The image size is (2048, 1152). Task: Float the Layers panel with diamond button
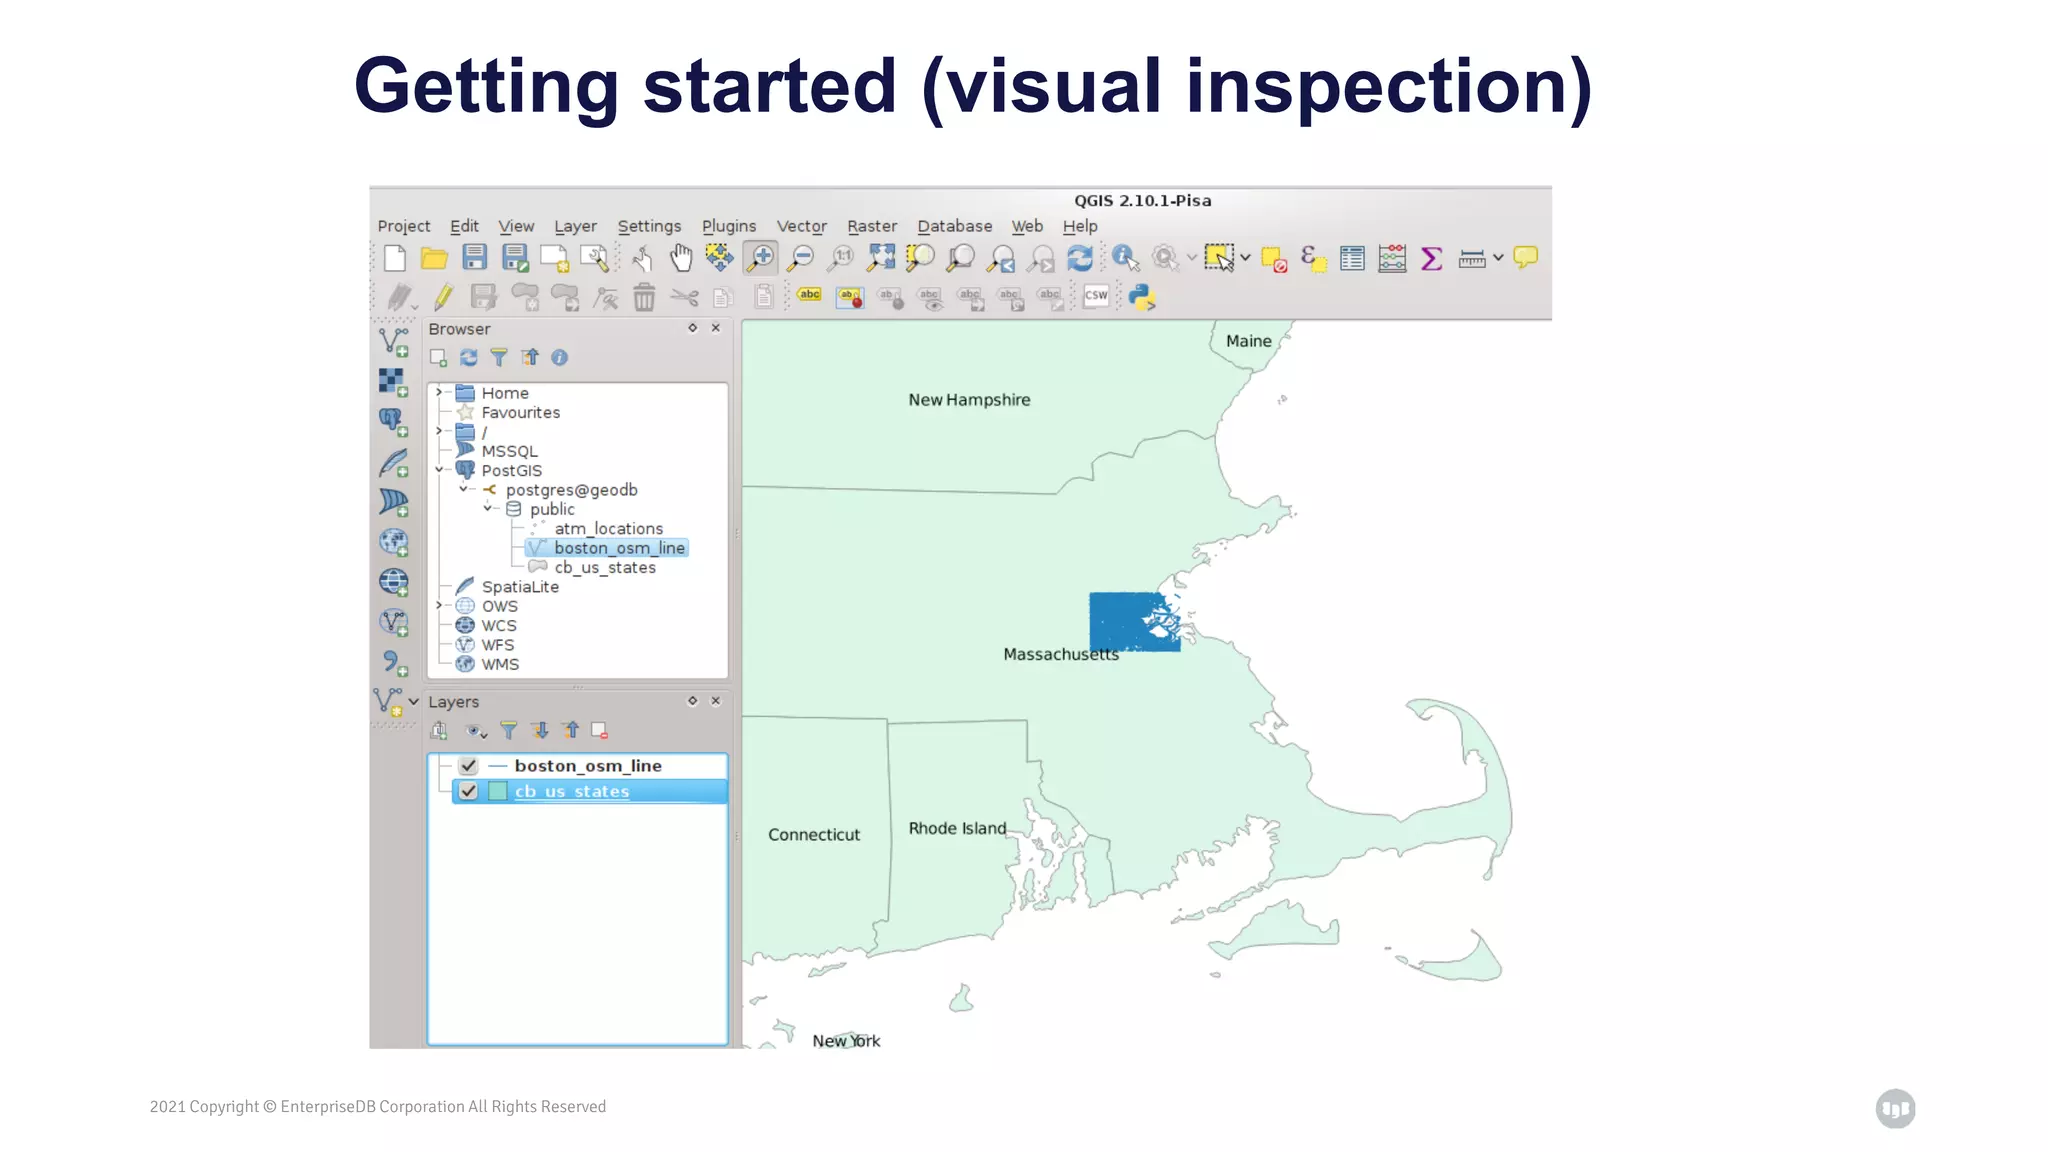692,701
